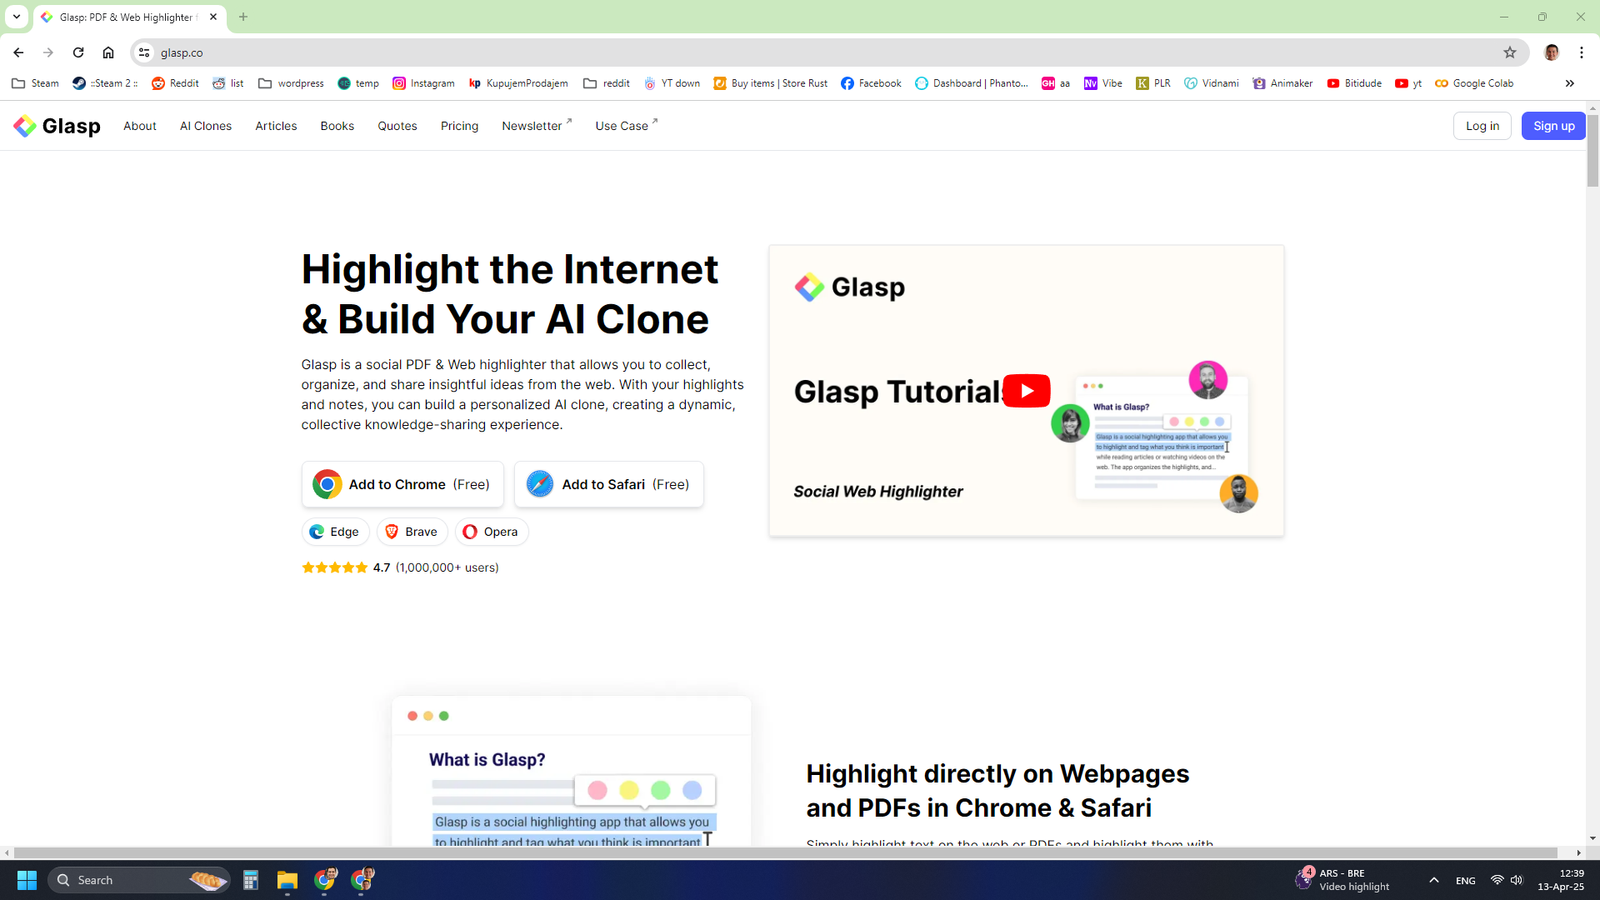The width and height of the screenshot is (1600, 900).
Task: Open the tab search dropdown arrow
Action: [16, 17]
